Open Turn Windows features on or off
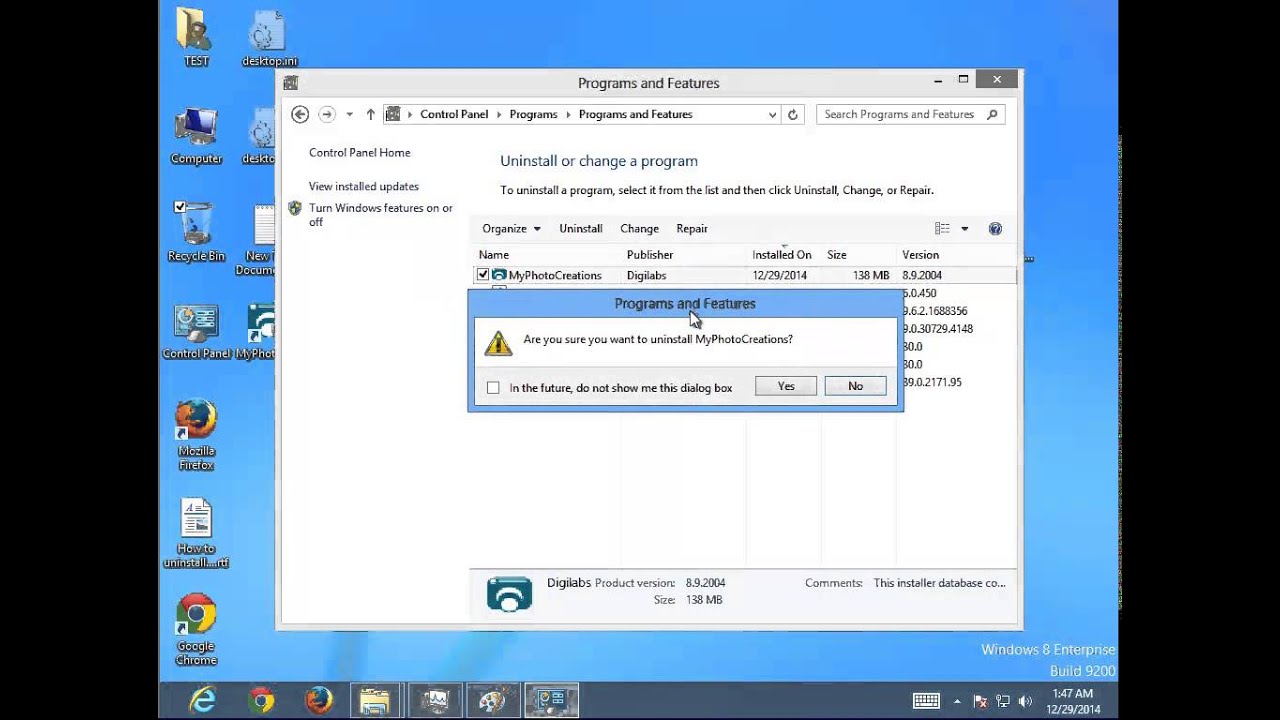 380,215
